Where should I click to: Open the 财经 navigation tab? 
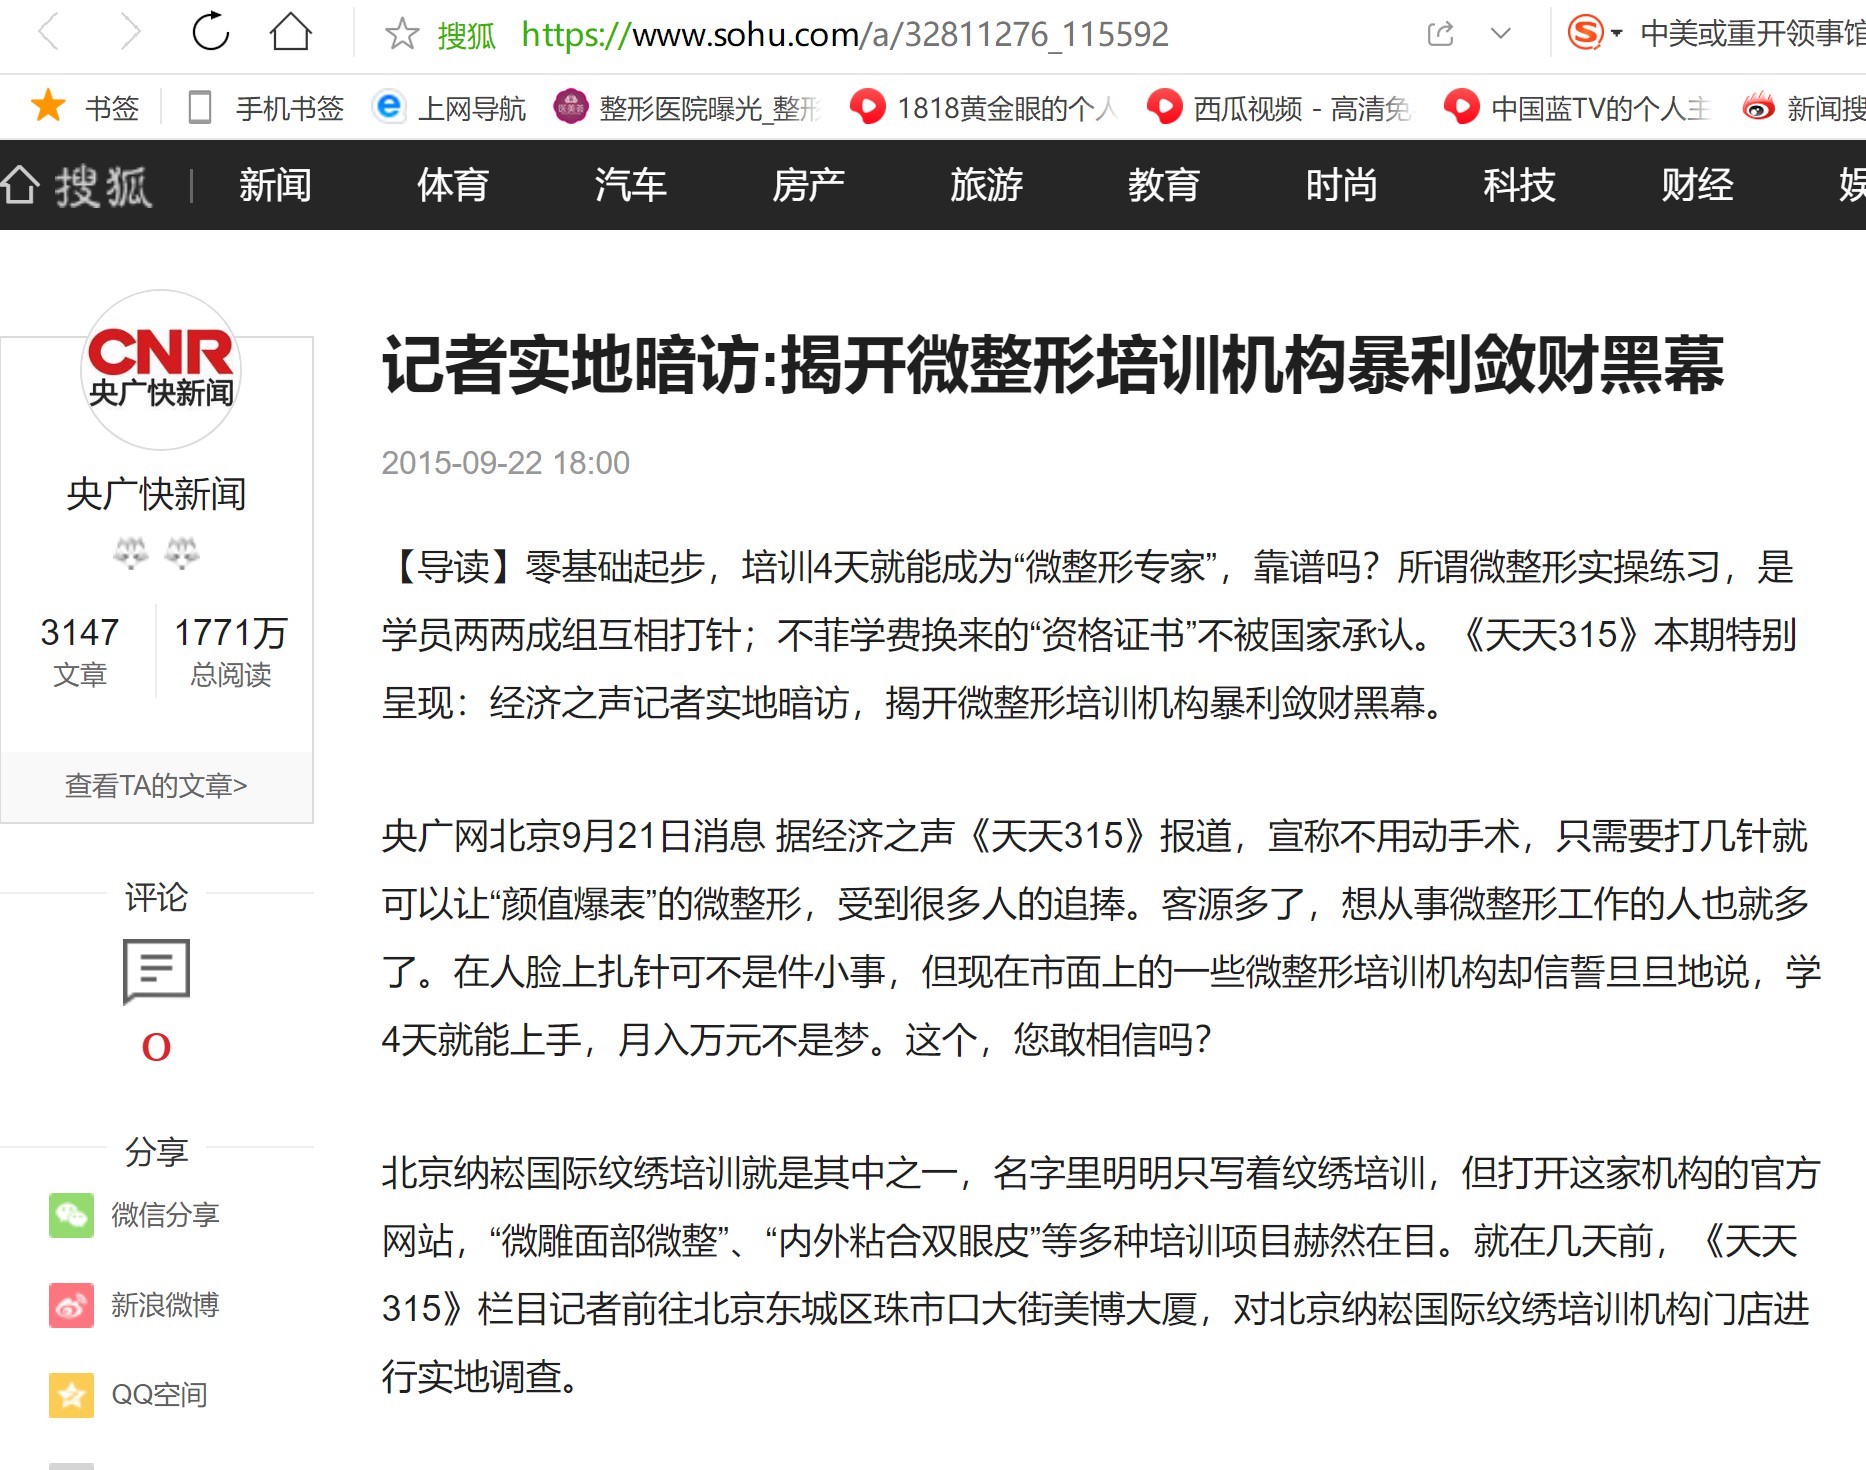(x=1698, y=185)
